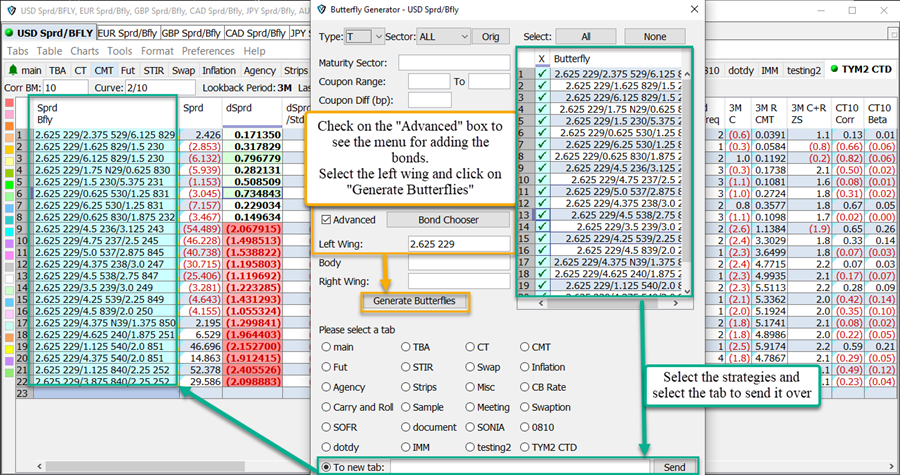Click the red color swatch beside row 1
This screenshot has width=900, height=475.
(x=9, y=103)
